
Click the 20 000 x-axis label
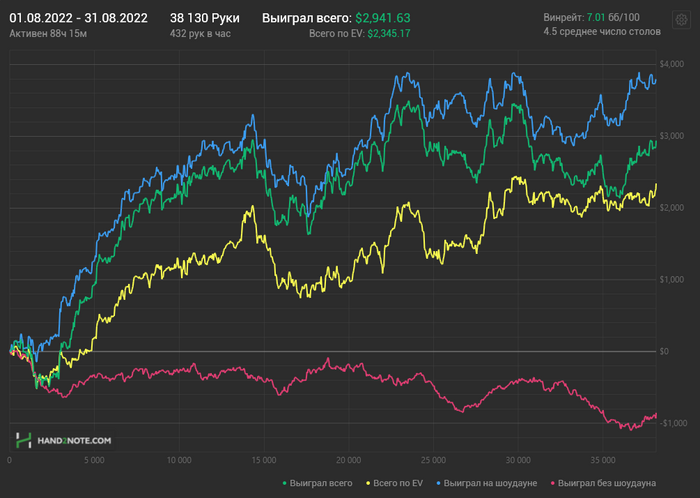click(349, 460)
